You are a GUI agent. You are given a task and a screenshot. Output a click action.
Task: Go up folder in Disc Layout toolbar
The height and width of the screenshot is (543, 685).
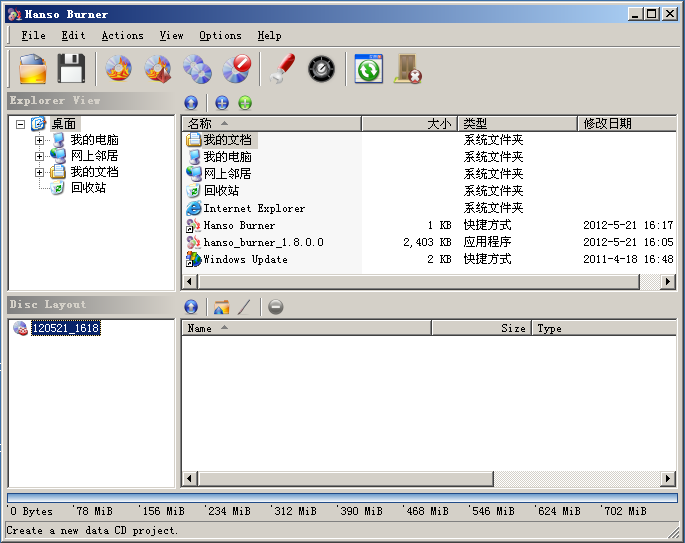(x=191, y=307)
